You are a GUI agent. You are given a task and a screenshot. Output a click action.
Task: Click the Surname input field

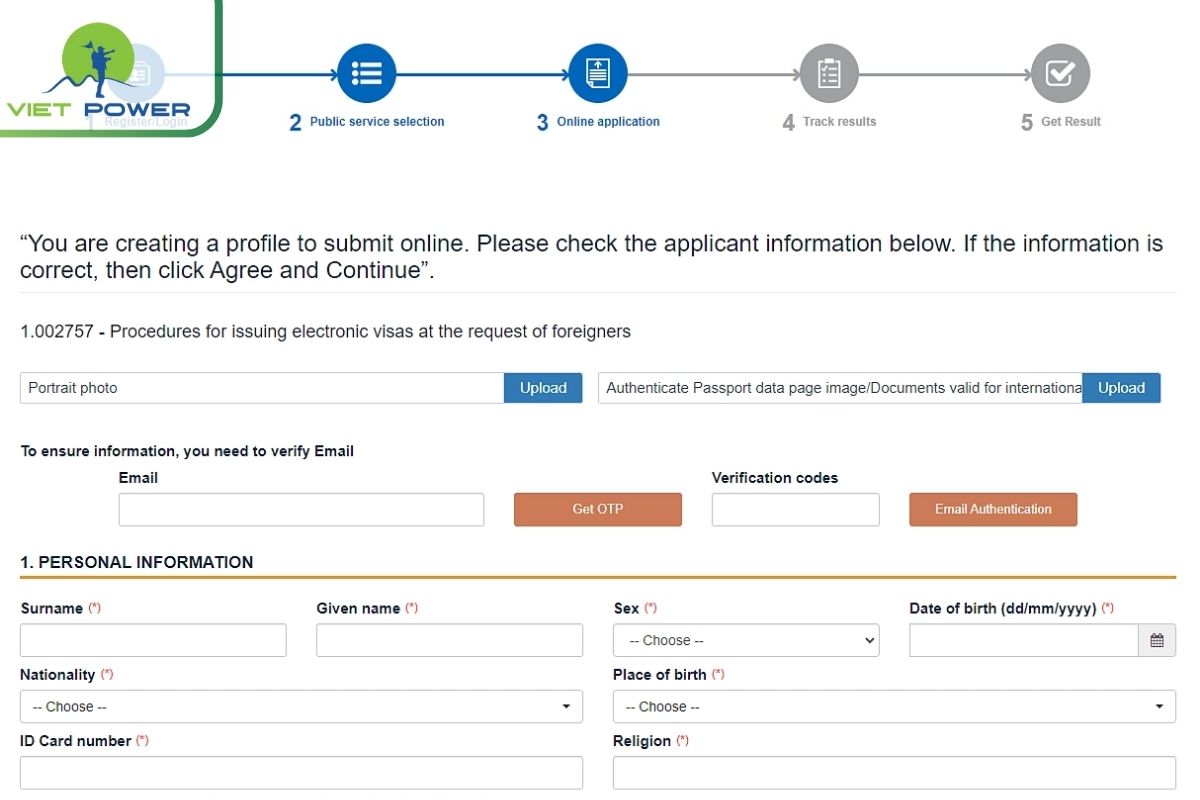[152, 640]
